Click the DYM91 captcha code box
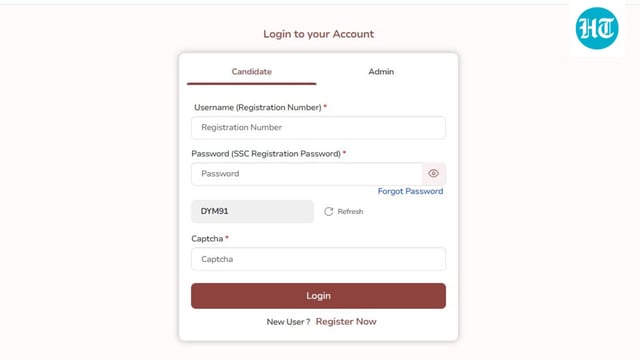640x360 pixels. (252, 211)
